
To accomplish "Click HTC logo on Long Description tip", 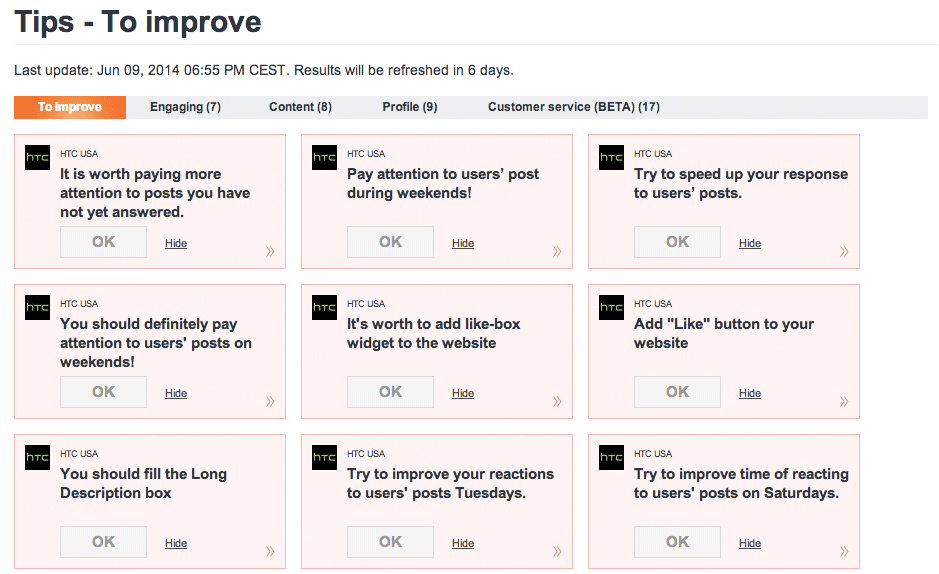I will pos(37,458).
